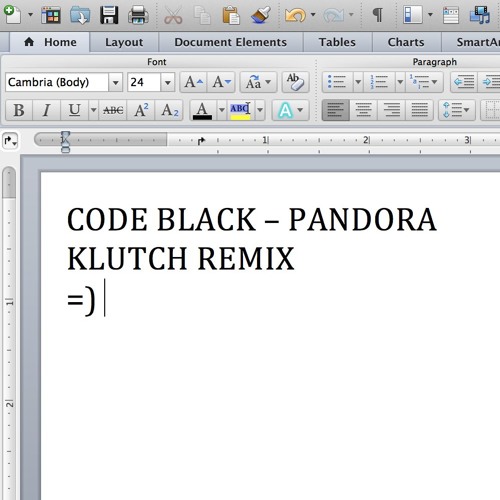Print the document
This screenshot has height=500, width=500.
pyautogui.click(x=138, y=15)
